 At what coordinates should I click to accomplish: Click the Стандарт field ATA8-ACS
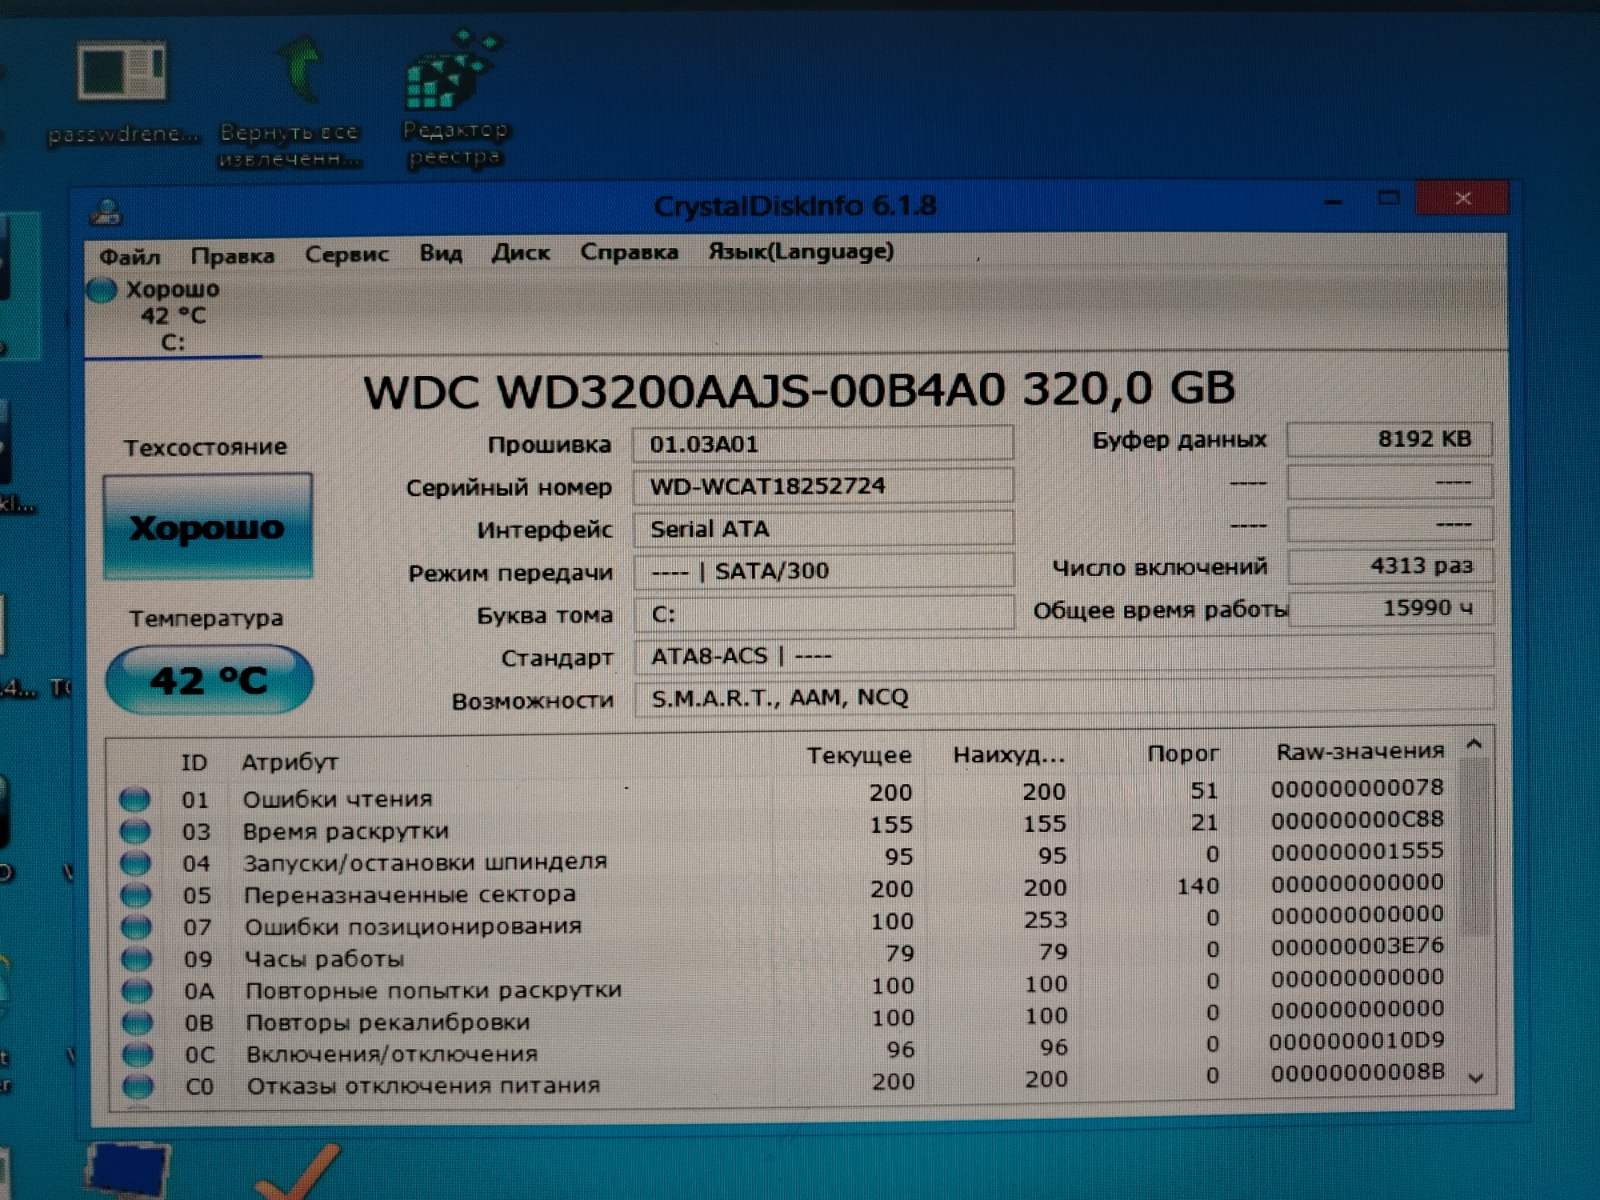click(1064, 656)
